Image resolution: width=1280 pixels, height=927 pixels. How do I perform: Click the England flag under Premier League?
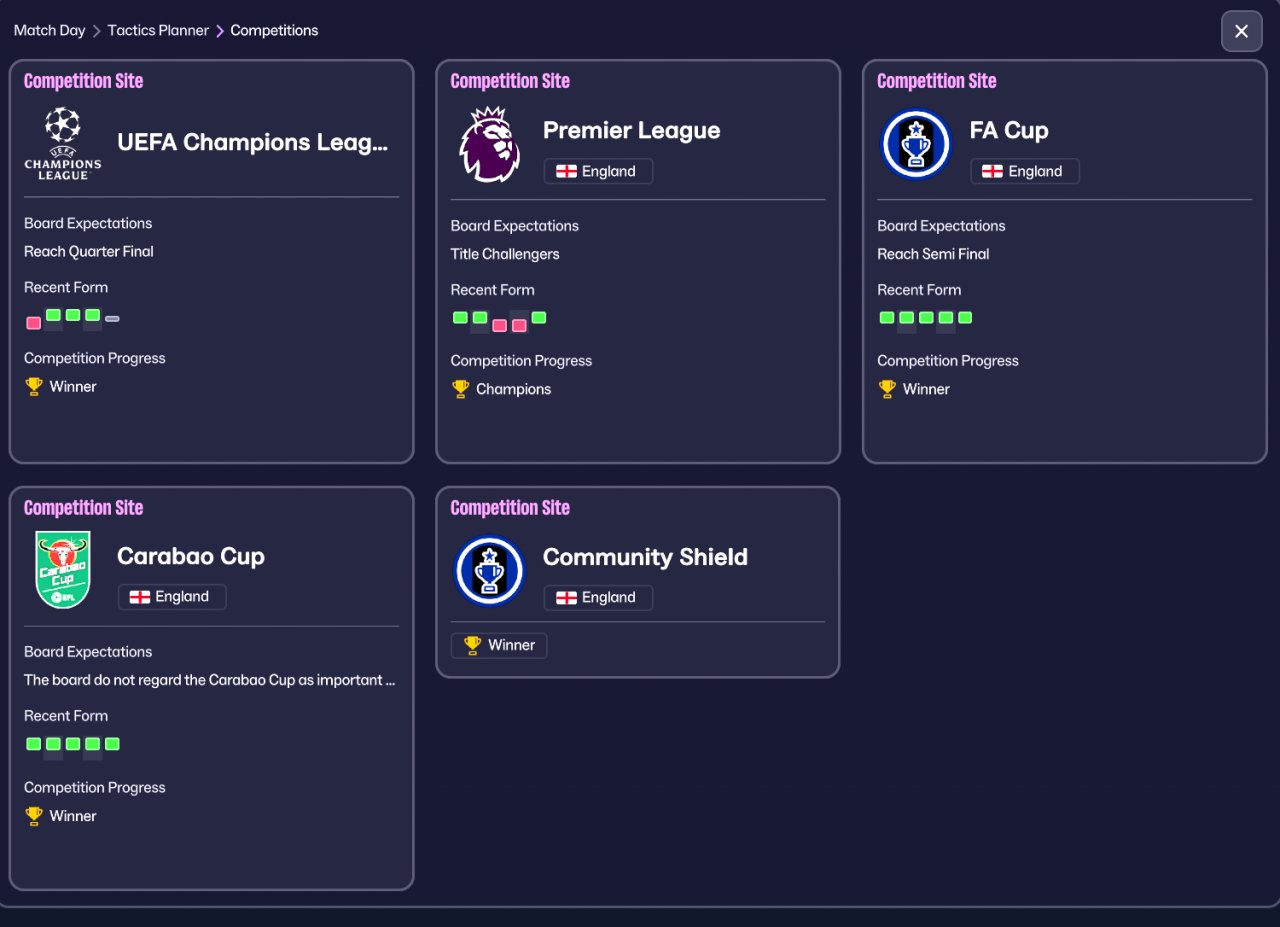click(x=566, y=171)
